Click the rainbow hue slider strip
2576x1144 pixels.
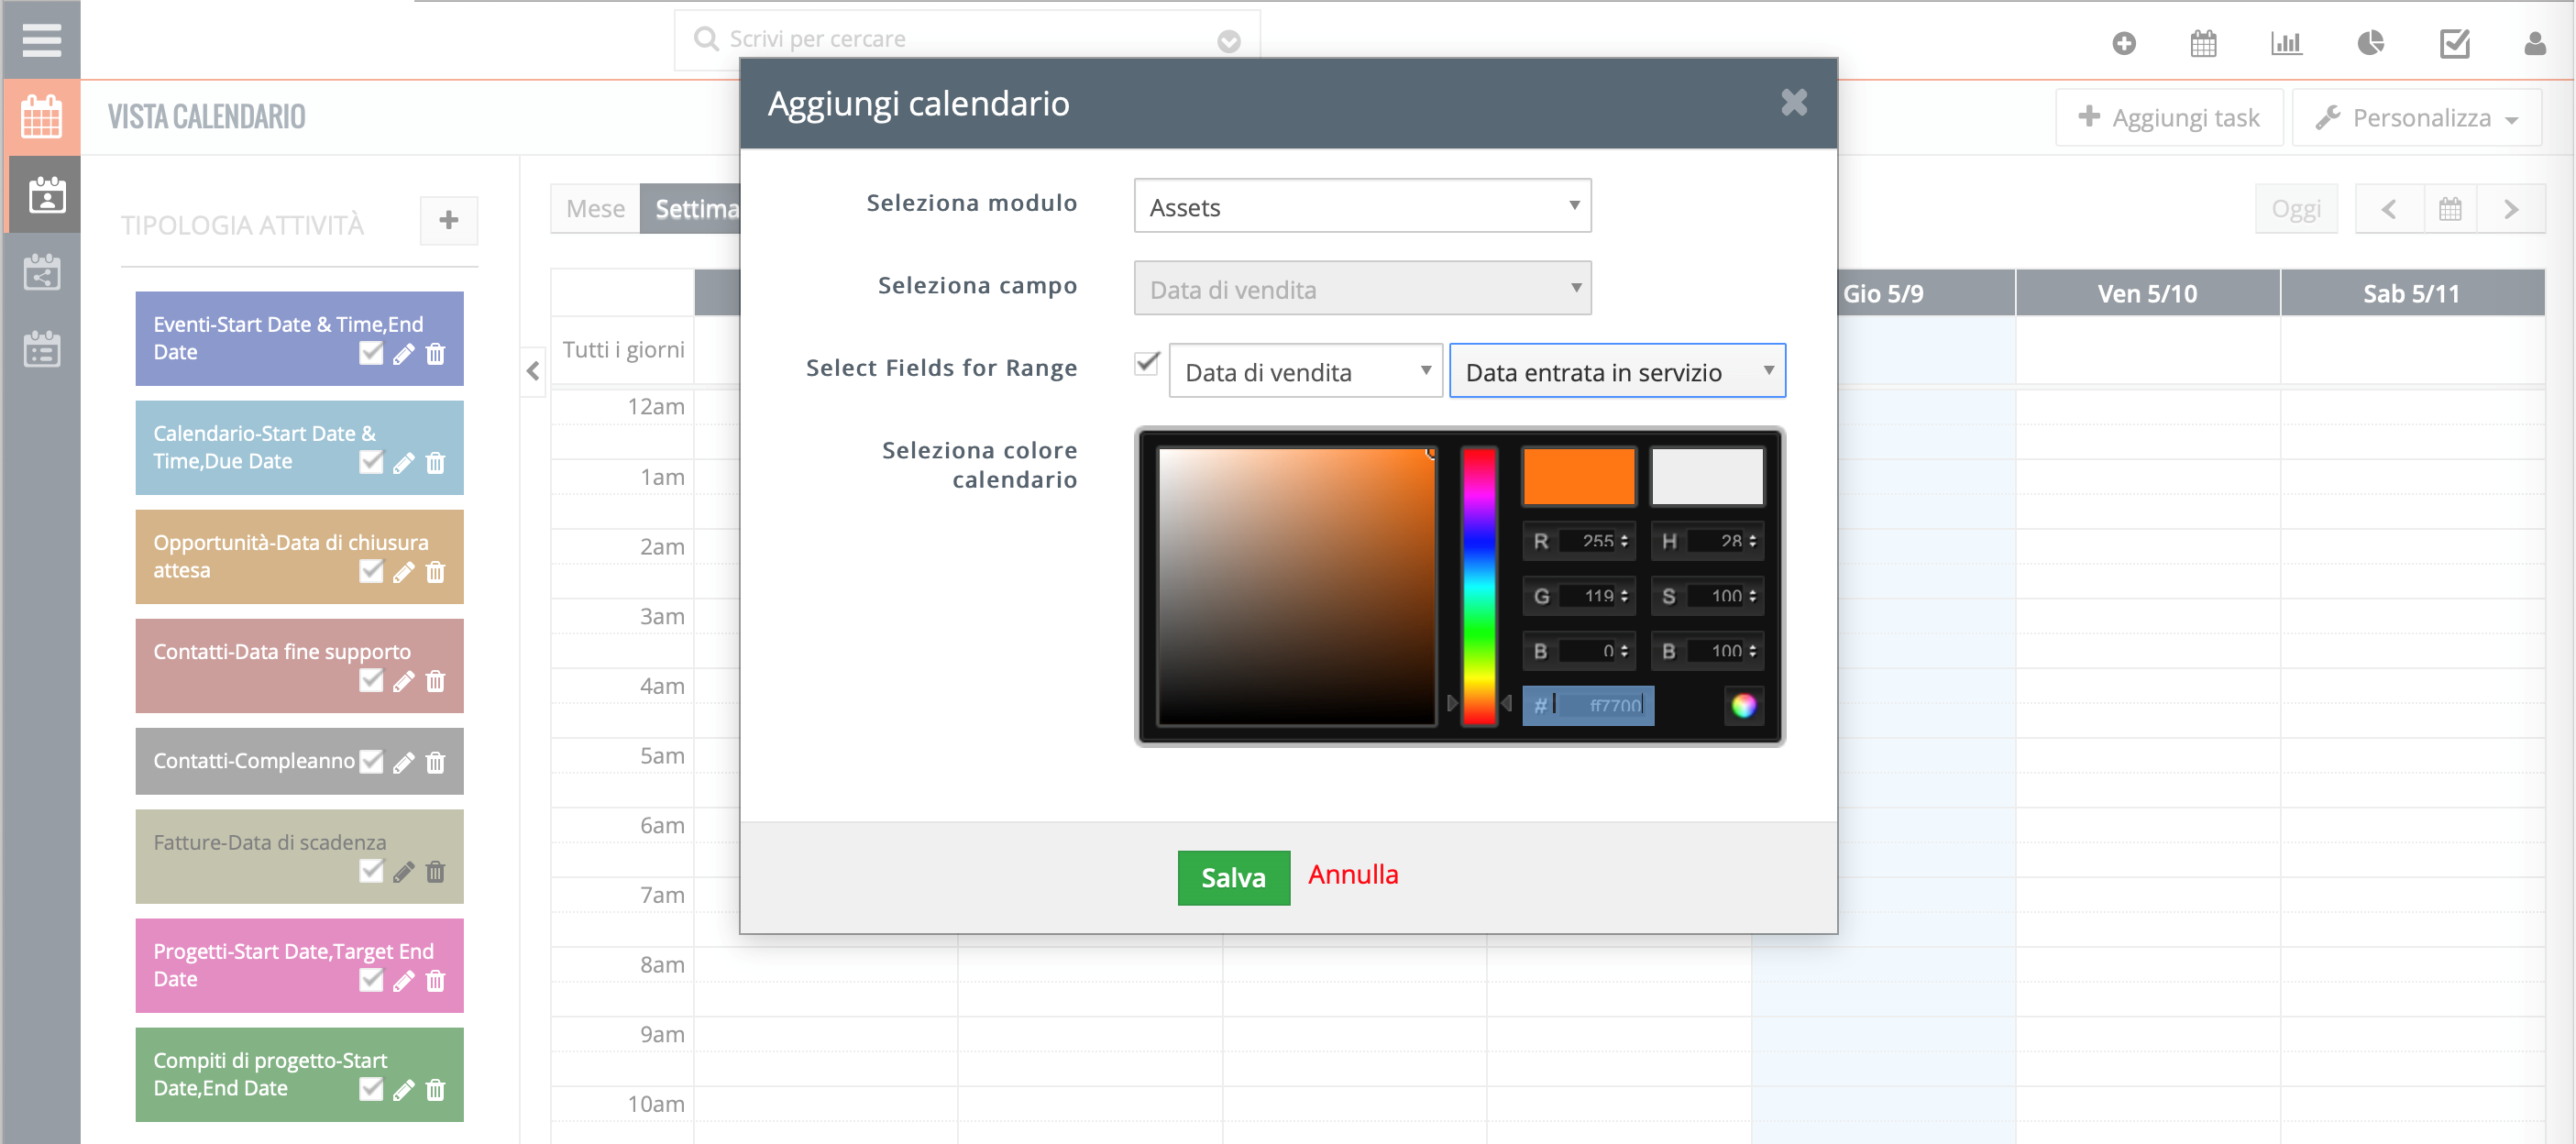1479,585
